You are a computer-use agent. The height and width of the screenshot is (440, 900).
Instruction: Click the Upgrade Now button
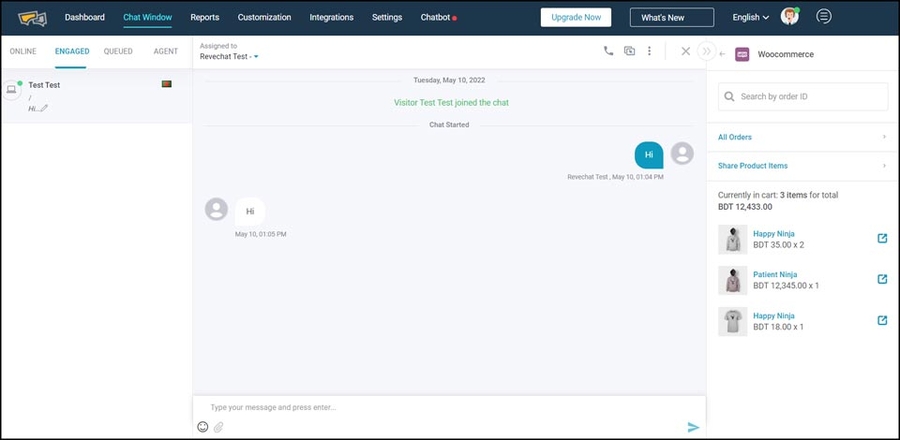(x=575, y=17)
